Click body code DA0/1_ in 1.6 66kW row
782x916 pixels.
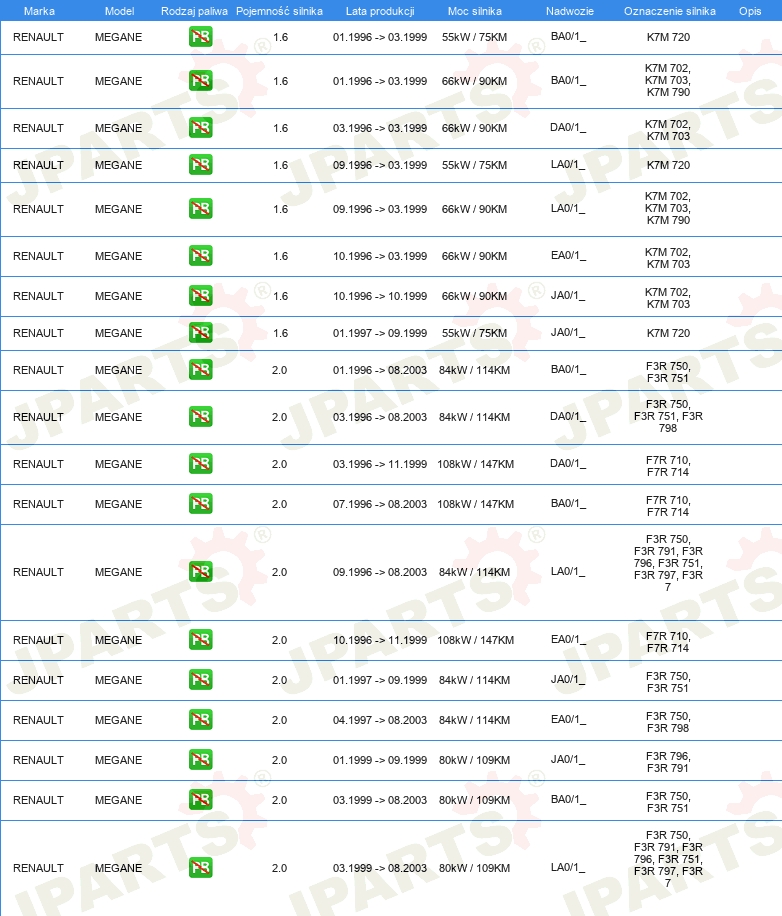(x=568, y=127)
